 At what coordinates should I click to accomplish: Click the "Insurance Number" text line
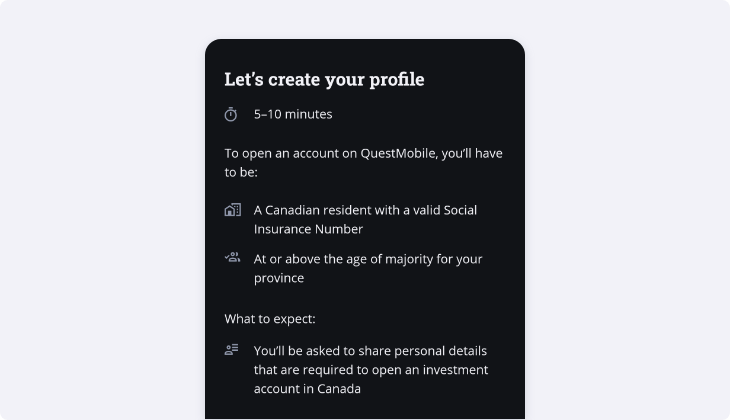(x=308, y=229)
